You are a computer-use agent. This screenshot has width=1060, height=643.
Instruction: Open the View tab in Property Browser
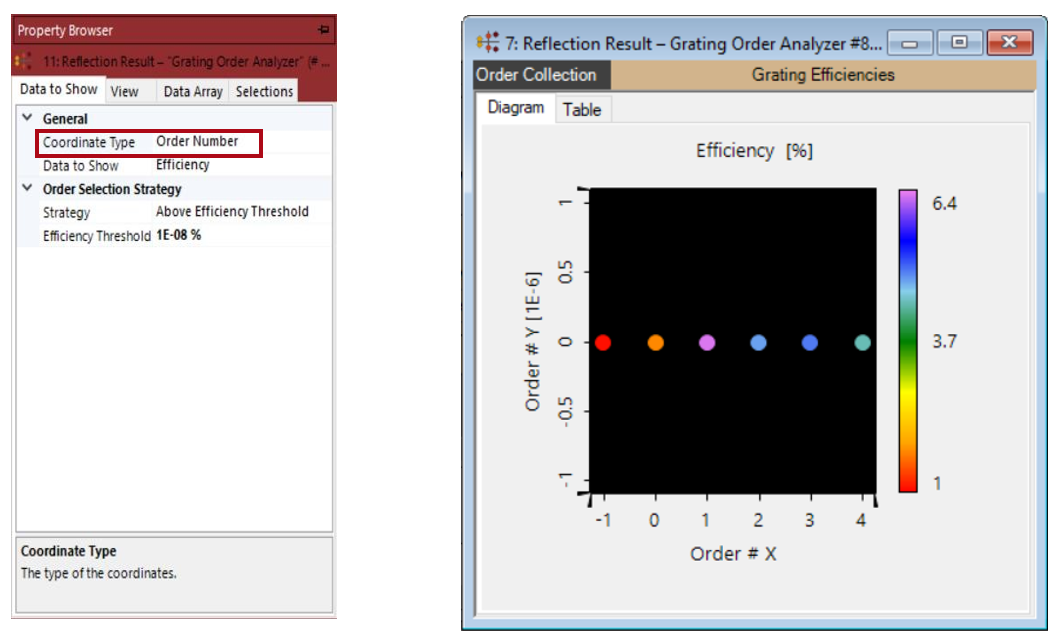[124, 91]
